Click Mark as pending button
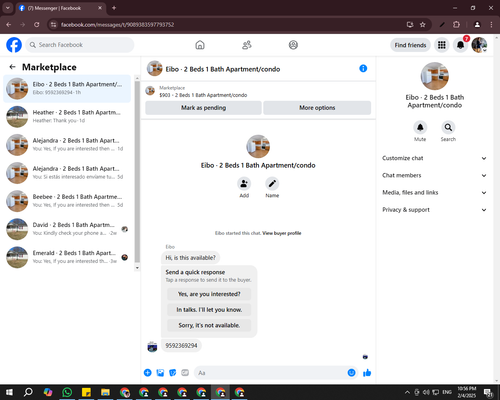The width and height of the screenshot is (500, 400). 203,108
